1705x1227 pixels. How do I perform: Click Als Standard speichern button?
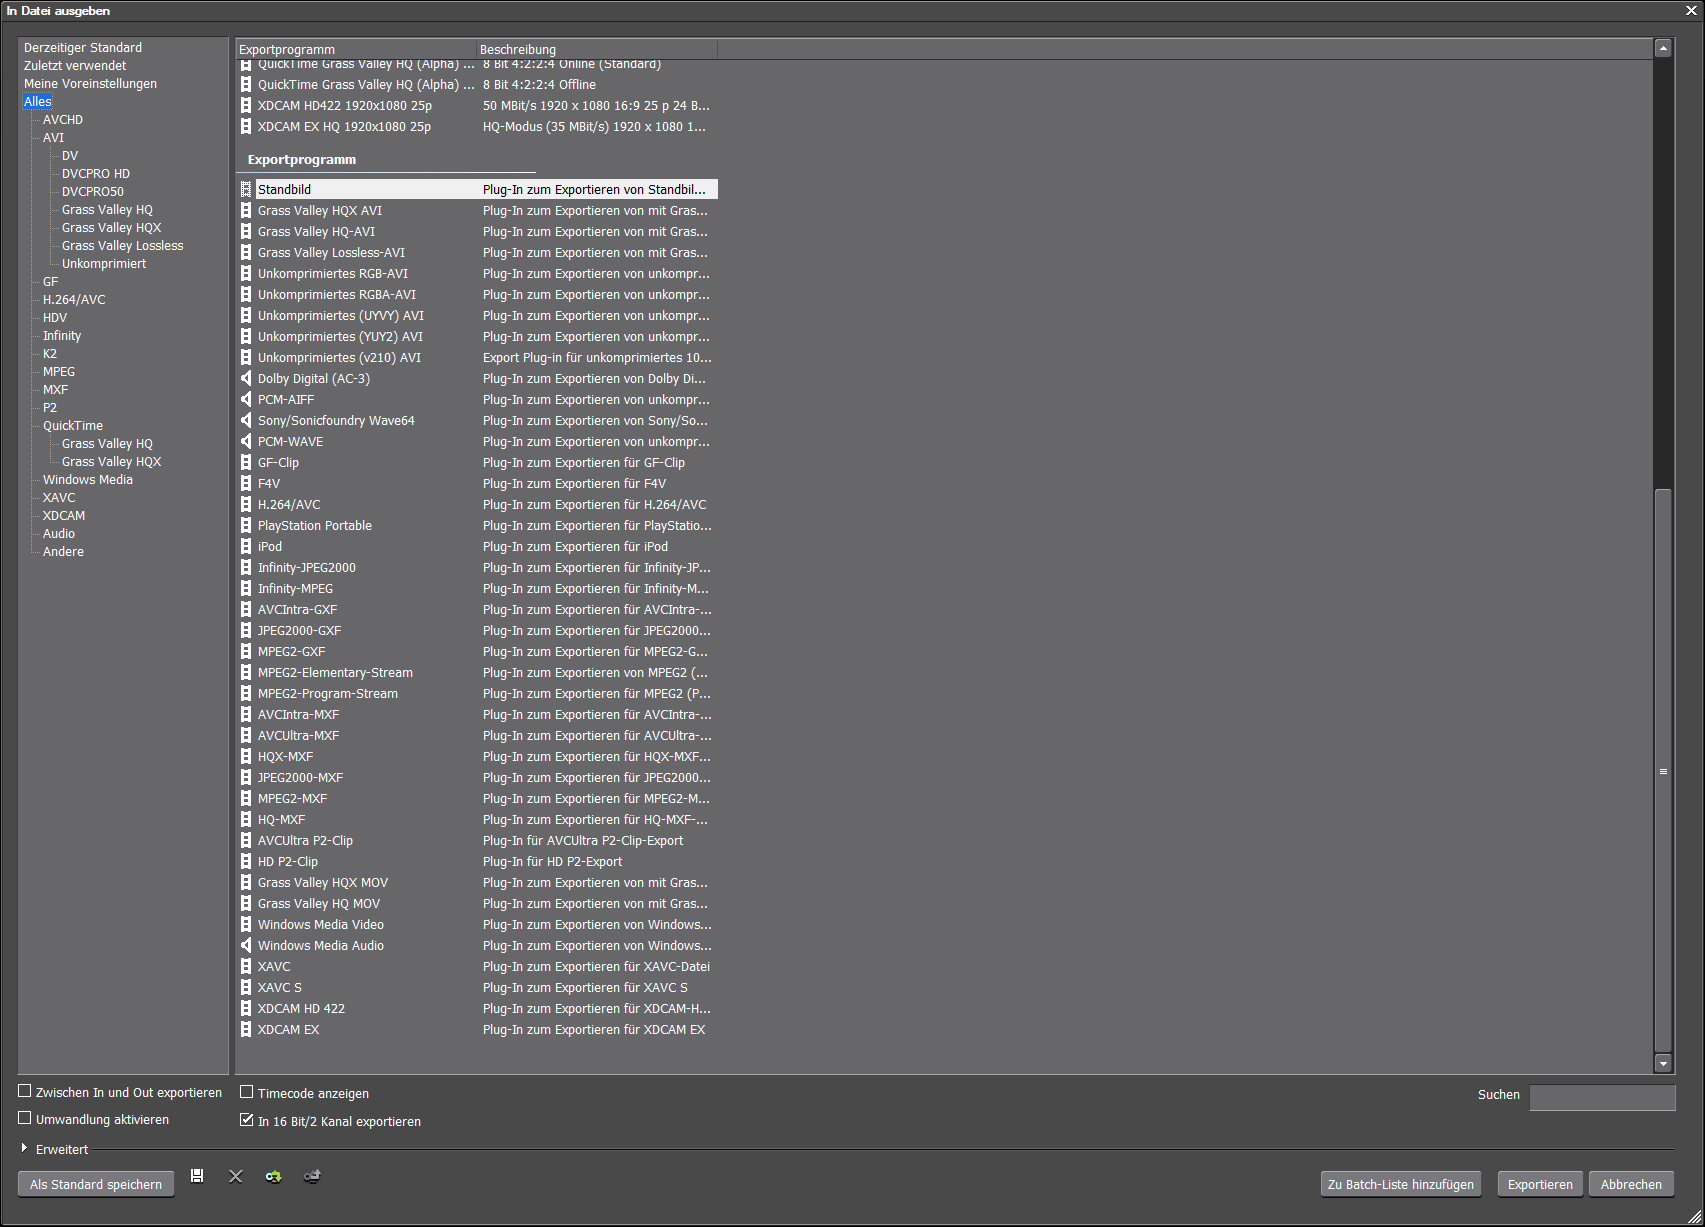pyautogui.click(x=96, y=1184)
